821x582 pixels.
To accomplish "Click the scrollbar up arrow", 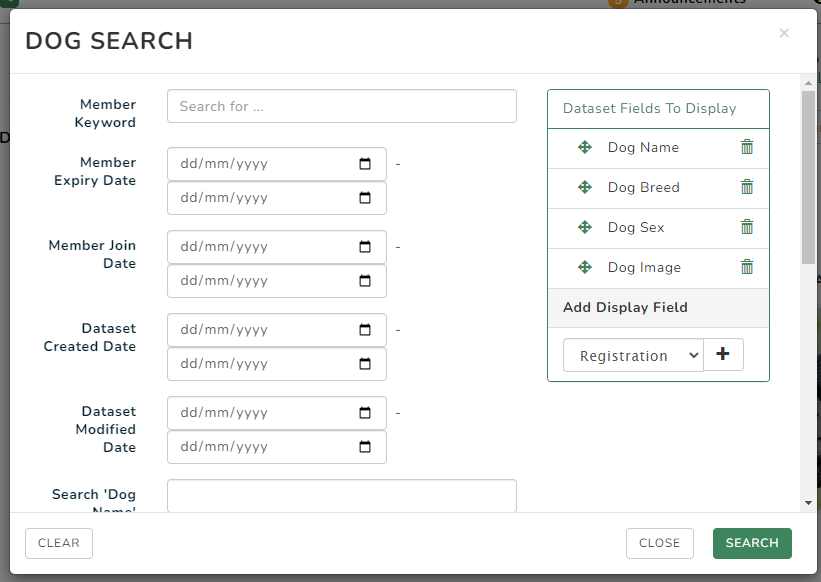I will pos(808,83).
